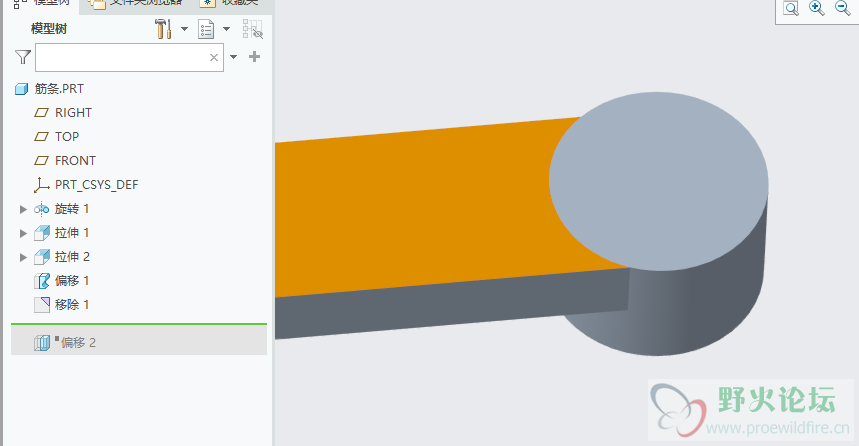
Task: Click the 拉伸 2 extrude icon
Action: pyautogui.click(x=42, y=256)
